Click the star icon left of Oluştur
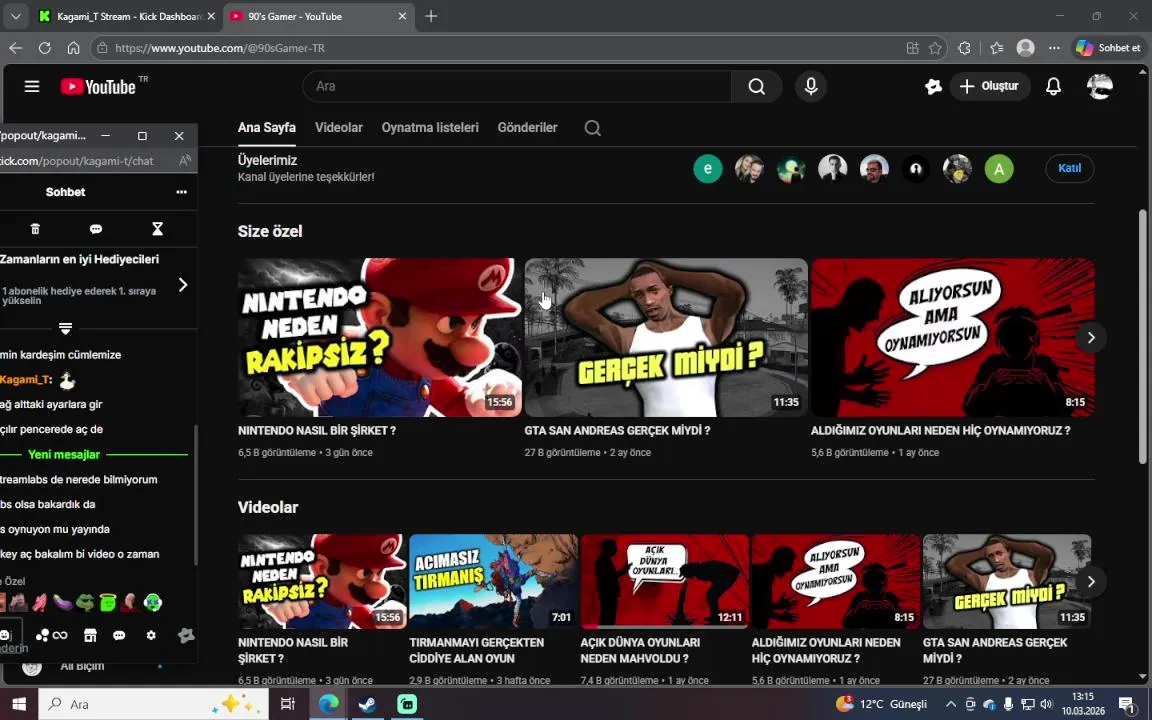Screen dimensions: 1152x720 tap(933, 86)
